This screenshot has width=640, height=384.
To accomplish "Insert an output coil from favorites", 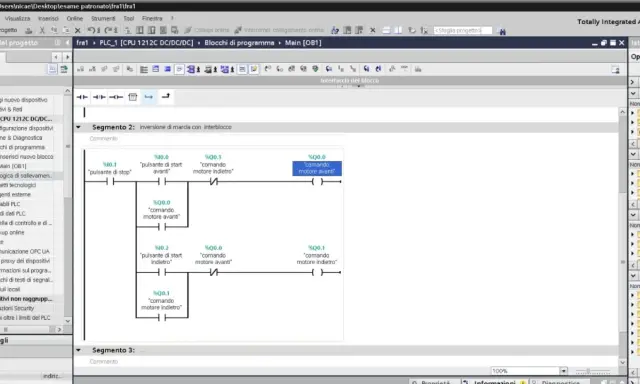I will (116, 97).
